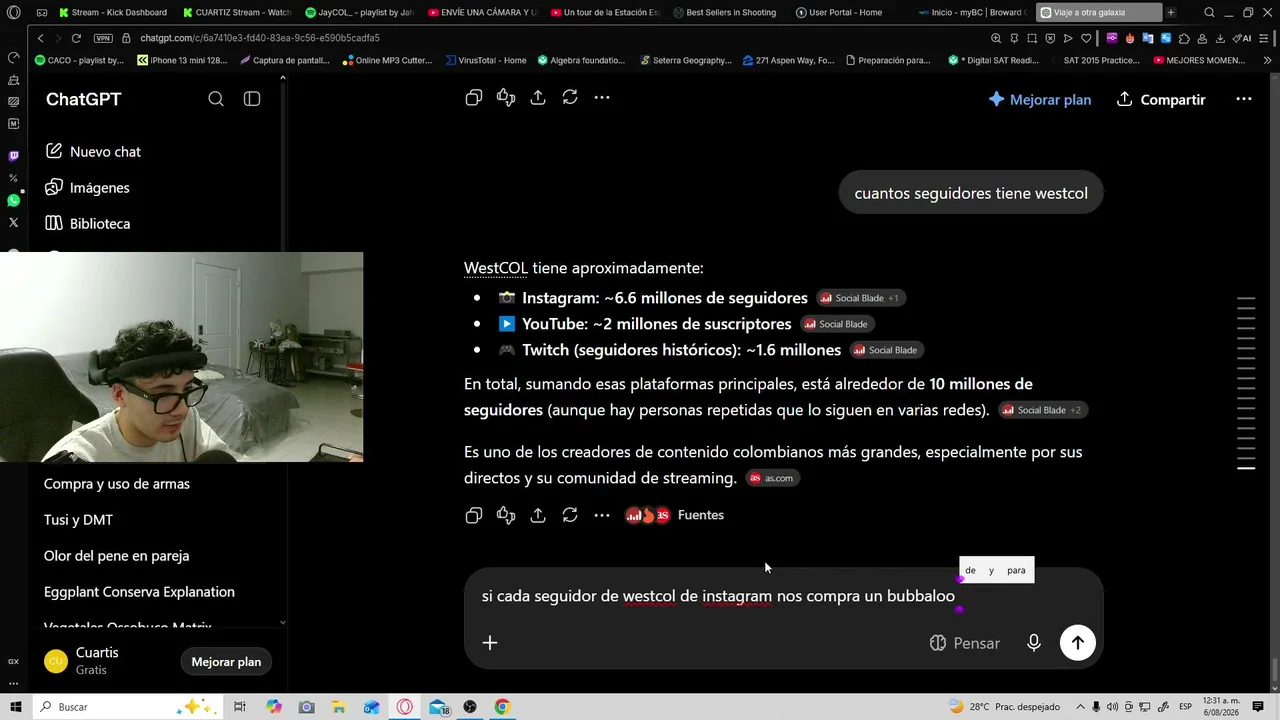Click Mejorar plan in sidebar footer
This screenshot has width=1280, height=720.
tap(226, 662)
